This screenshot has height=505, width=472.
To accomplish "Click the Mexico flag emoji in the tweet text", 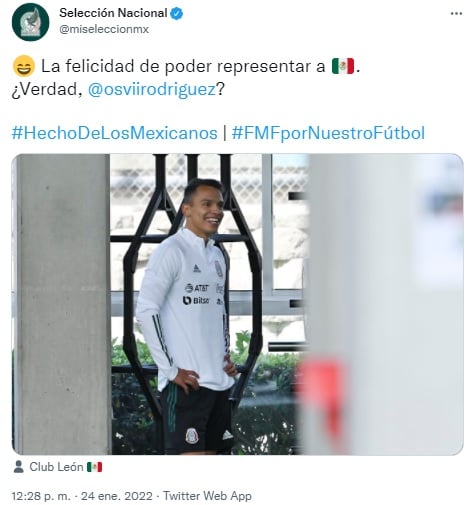I will 343,66.
